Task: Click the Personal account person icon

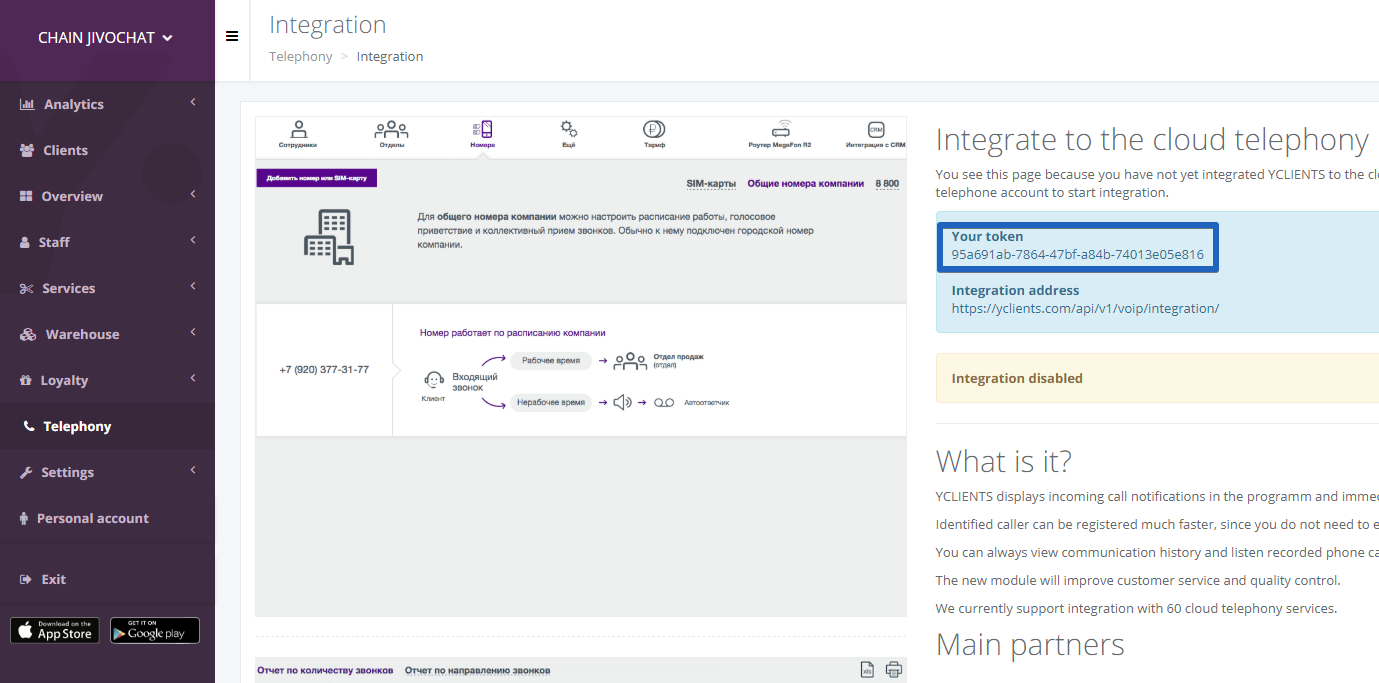Action: pos(24,518)
